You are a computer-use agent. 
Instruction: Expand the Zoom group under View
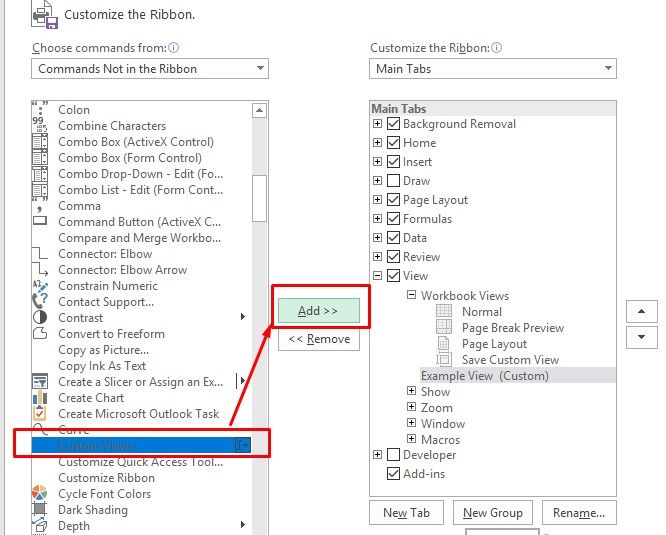point(411,408)
